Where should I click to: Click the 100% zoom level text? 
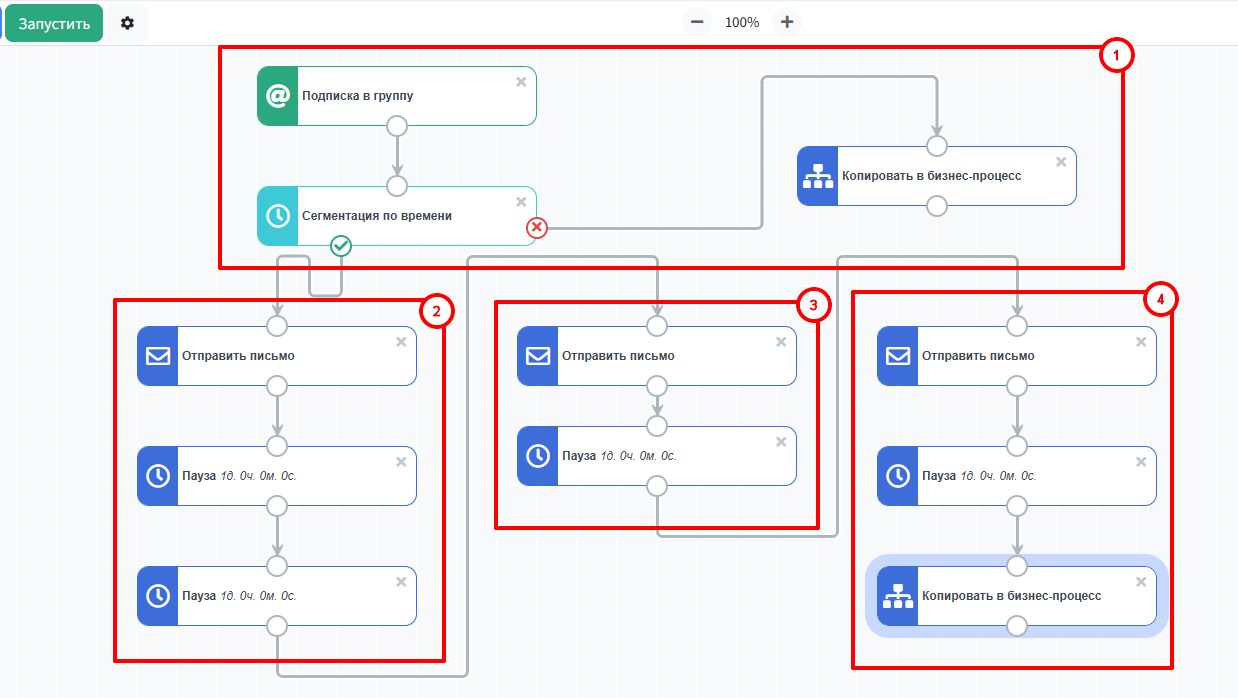point(742,22)
